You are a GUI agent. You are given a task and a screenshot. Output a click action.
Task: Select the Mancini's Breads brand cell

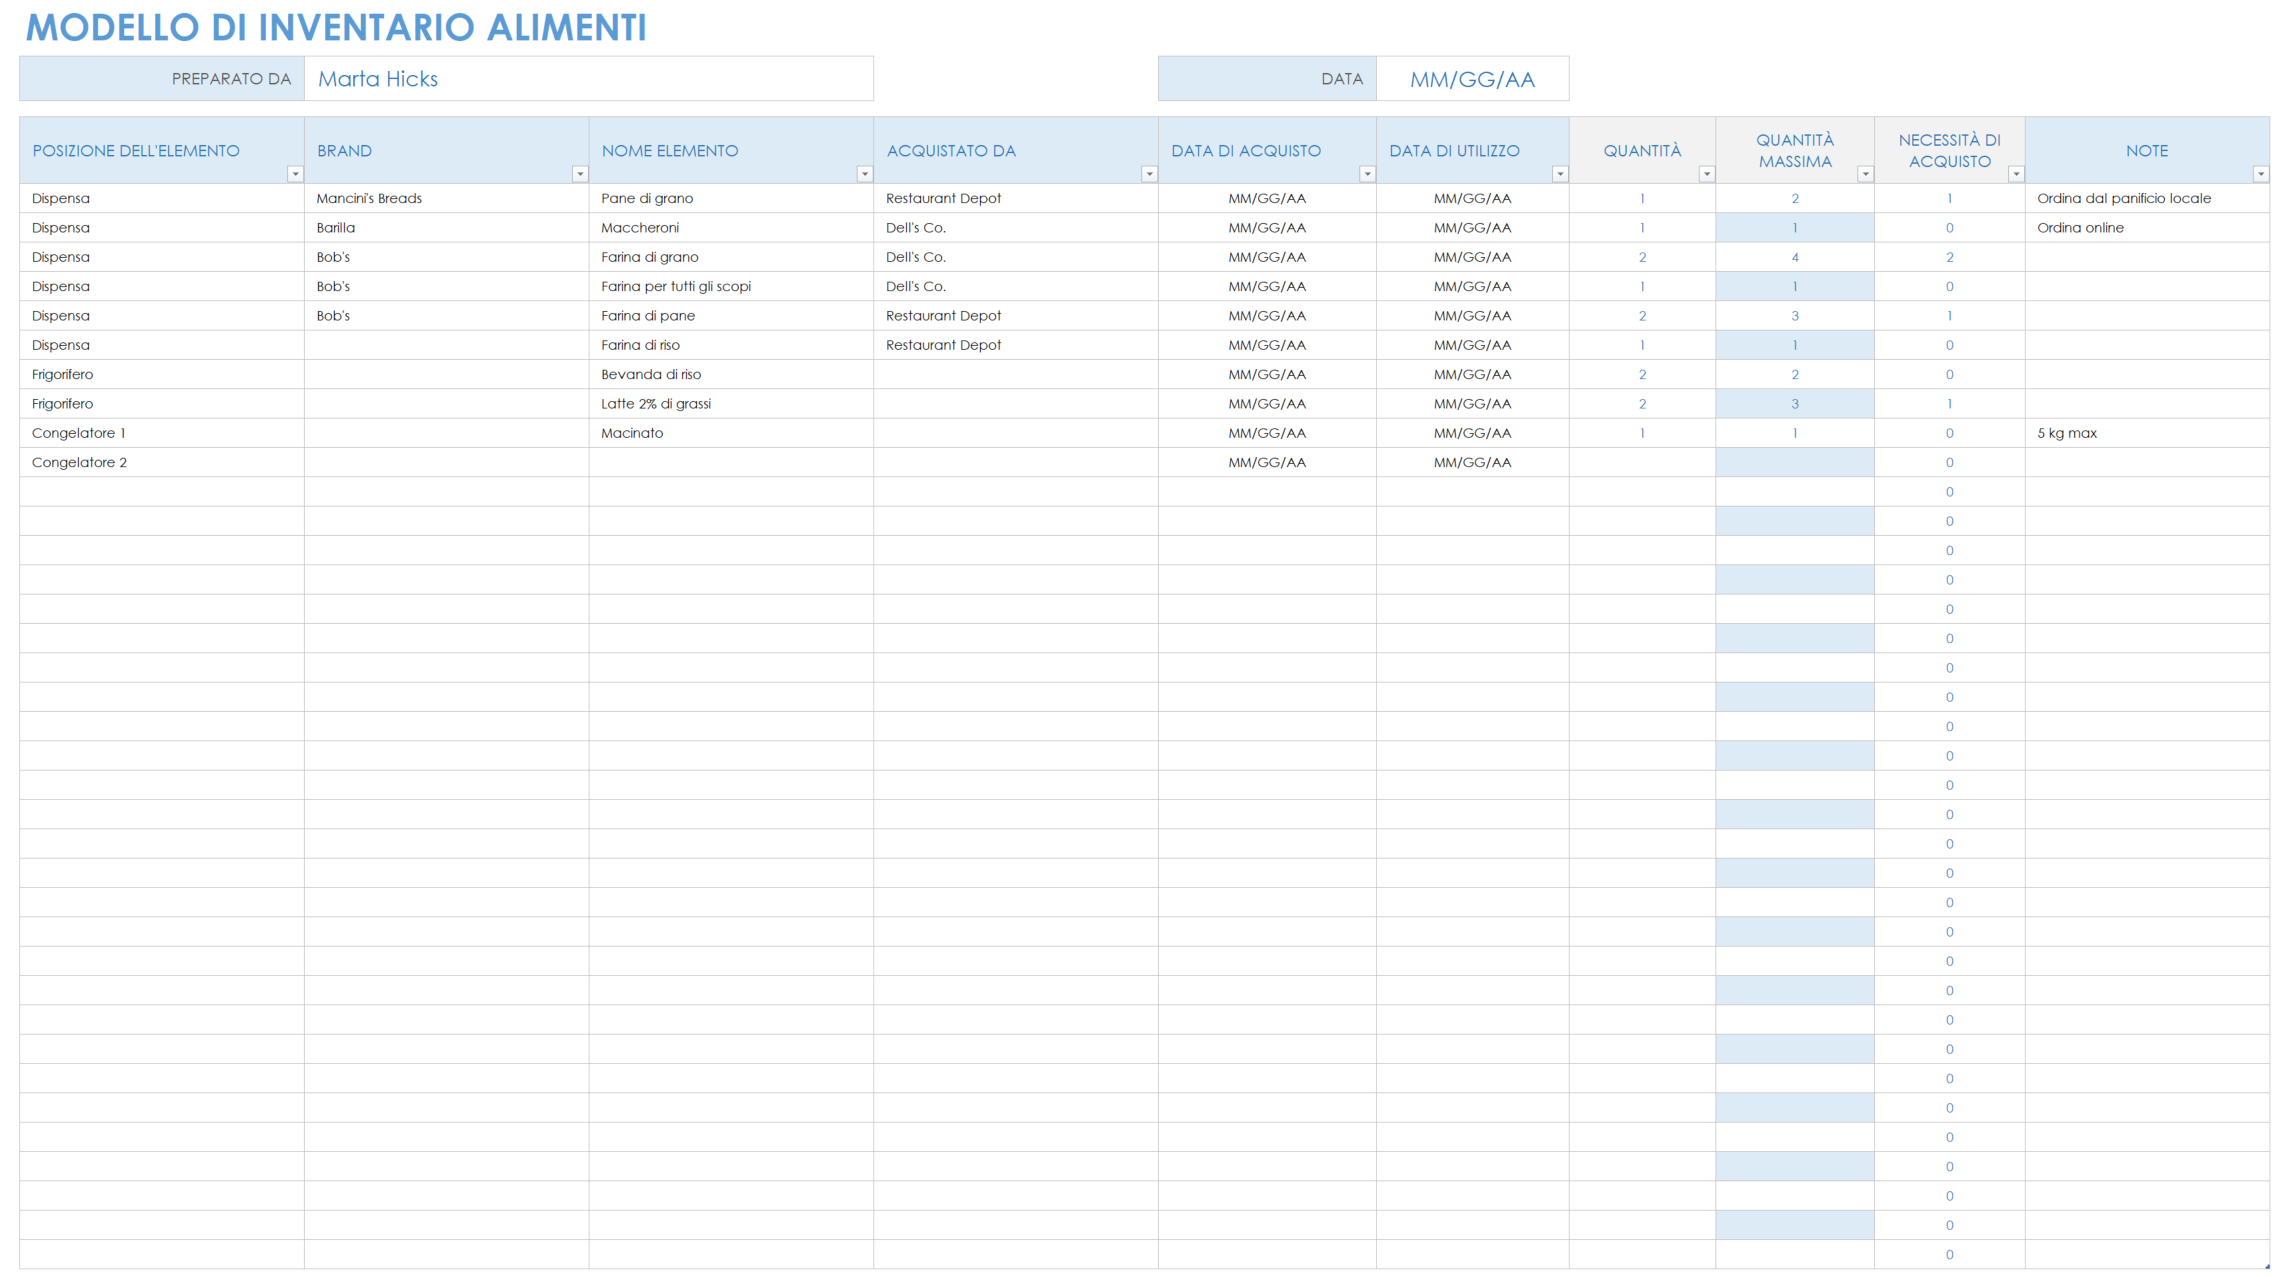[x=447, y=198]
